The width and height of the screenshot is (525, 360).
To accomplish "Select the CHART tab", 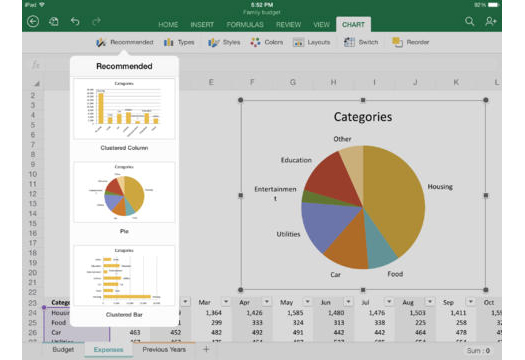I will [x=353, y=24].
